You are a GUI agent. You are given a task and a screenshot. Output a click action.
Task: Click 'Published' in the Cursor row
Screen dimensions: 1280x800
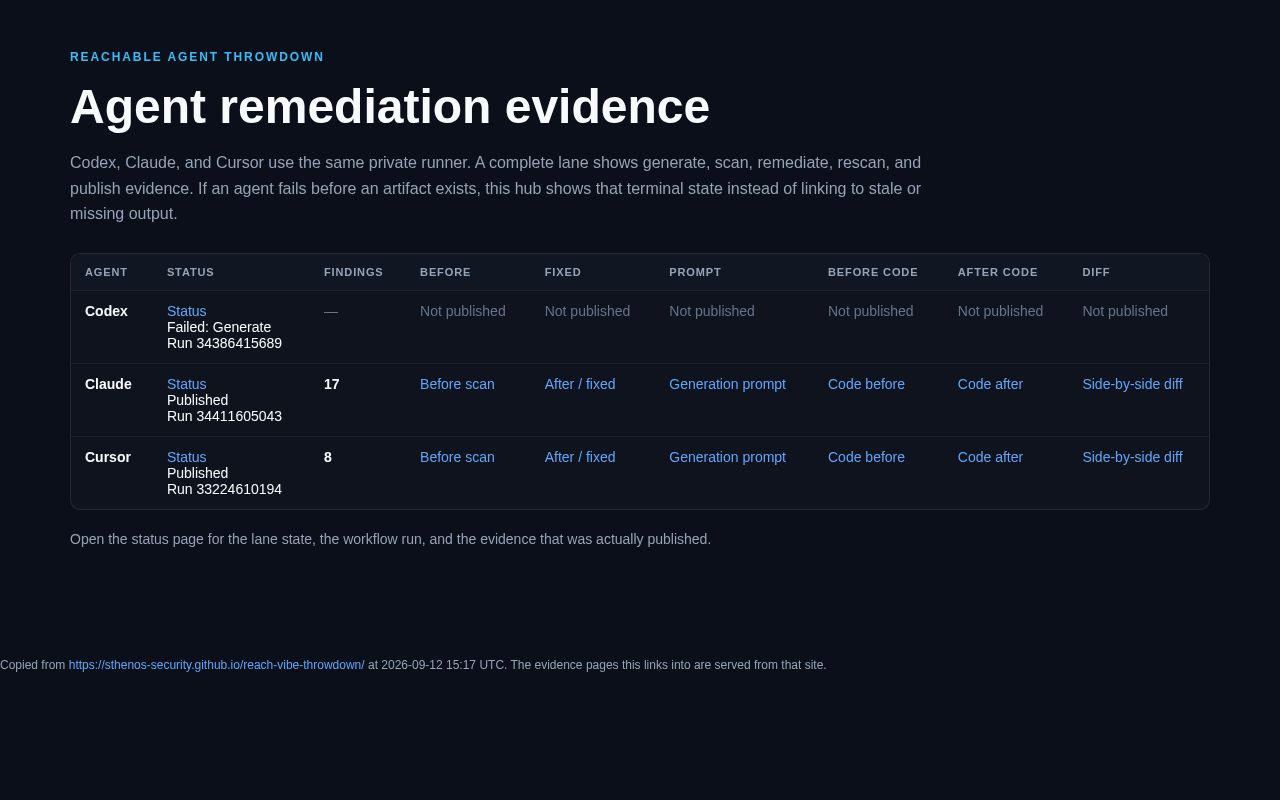[x=197, y=473]
